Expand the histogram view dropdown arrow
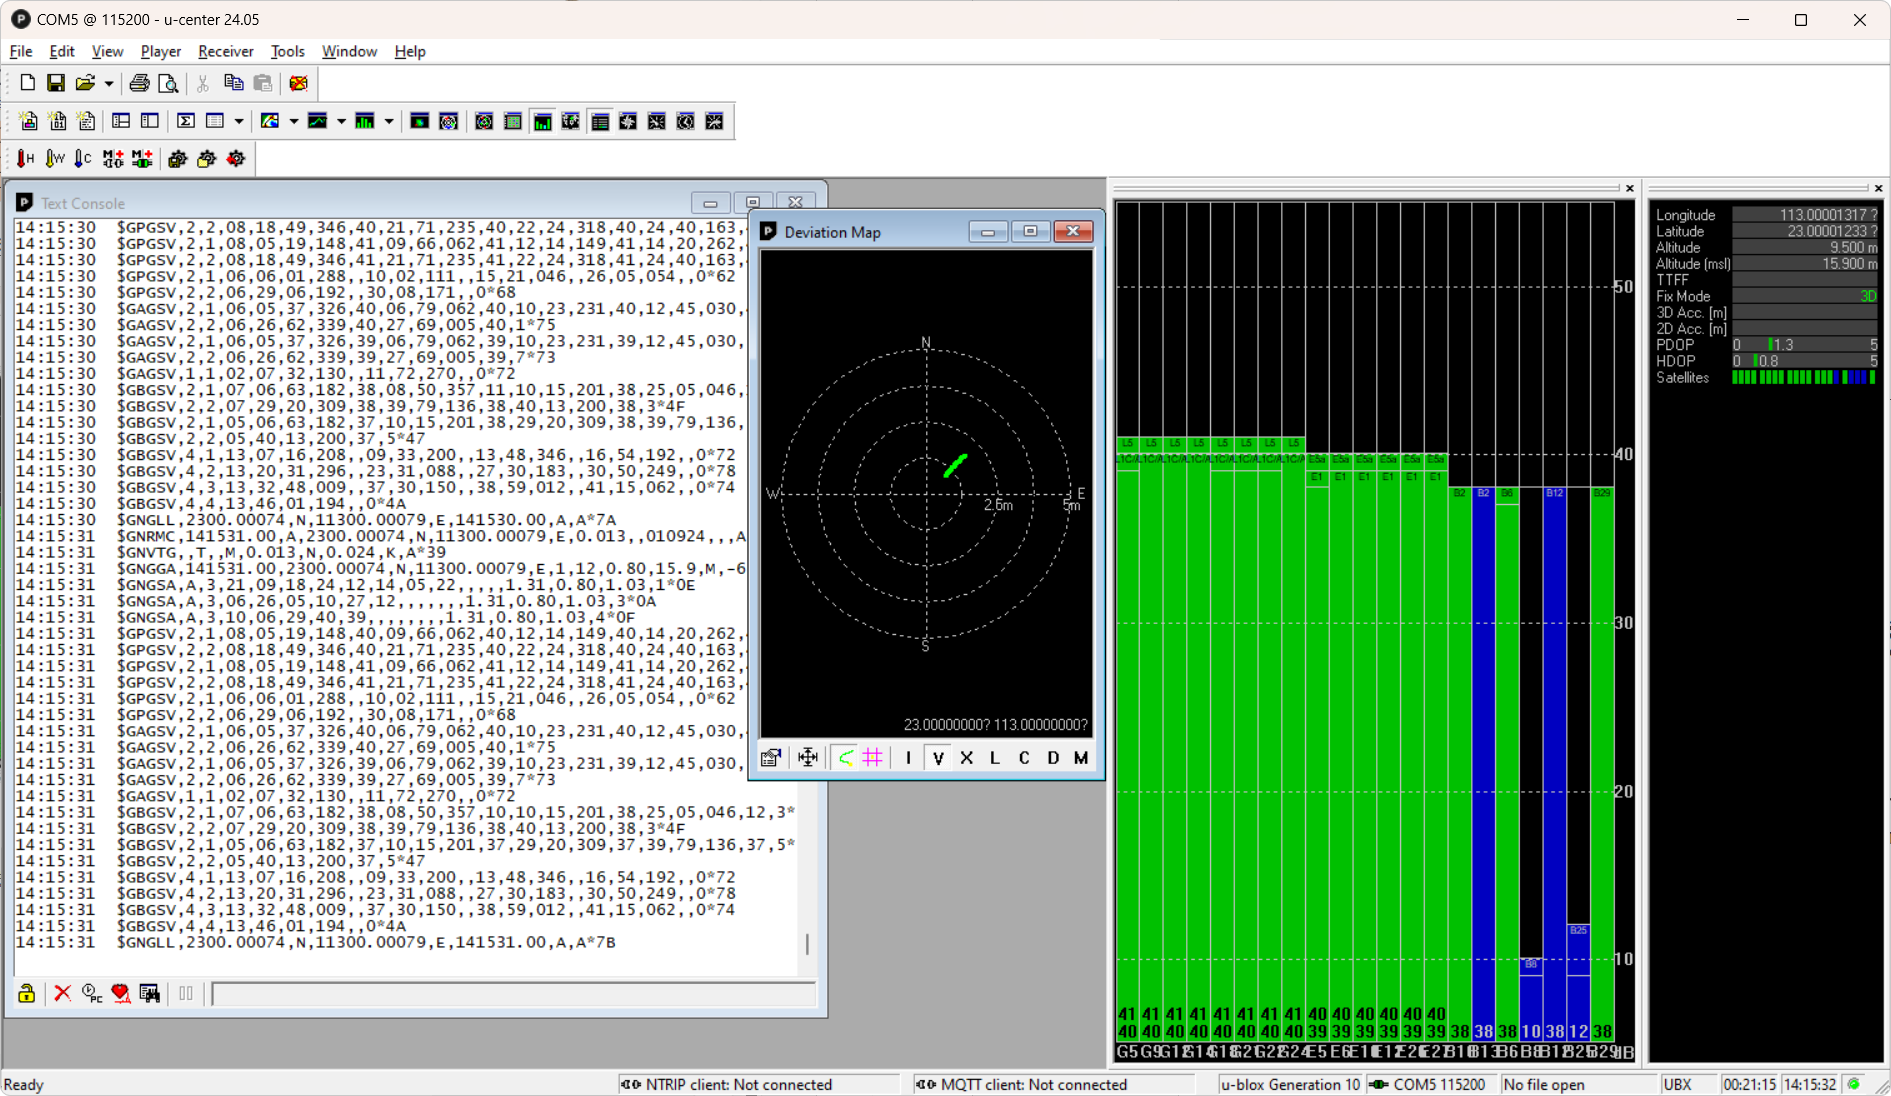1891x1096 pixels. [388, 122]
